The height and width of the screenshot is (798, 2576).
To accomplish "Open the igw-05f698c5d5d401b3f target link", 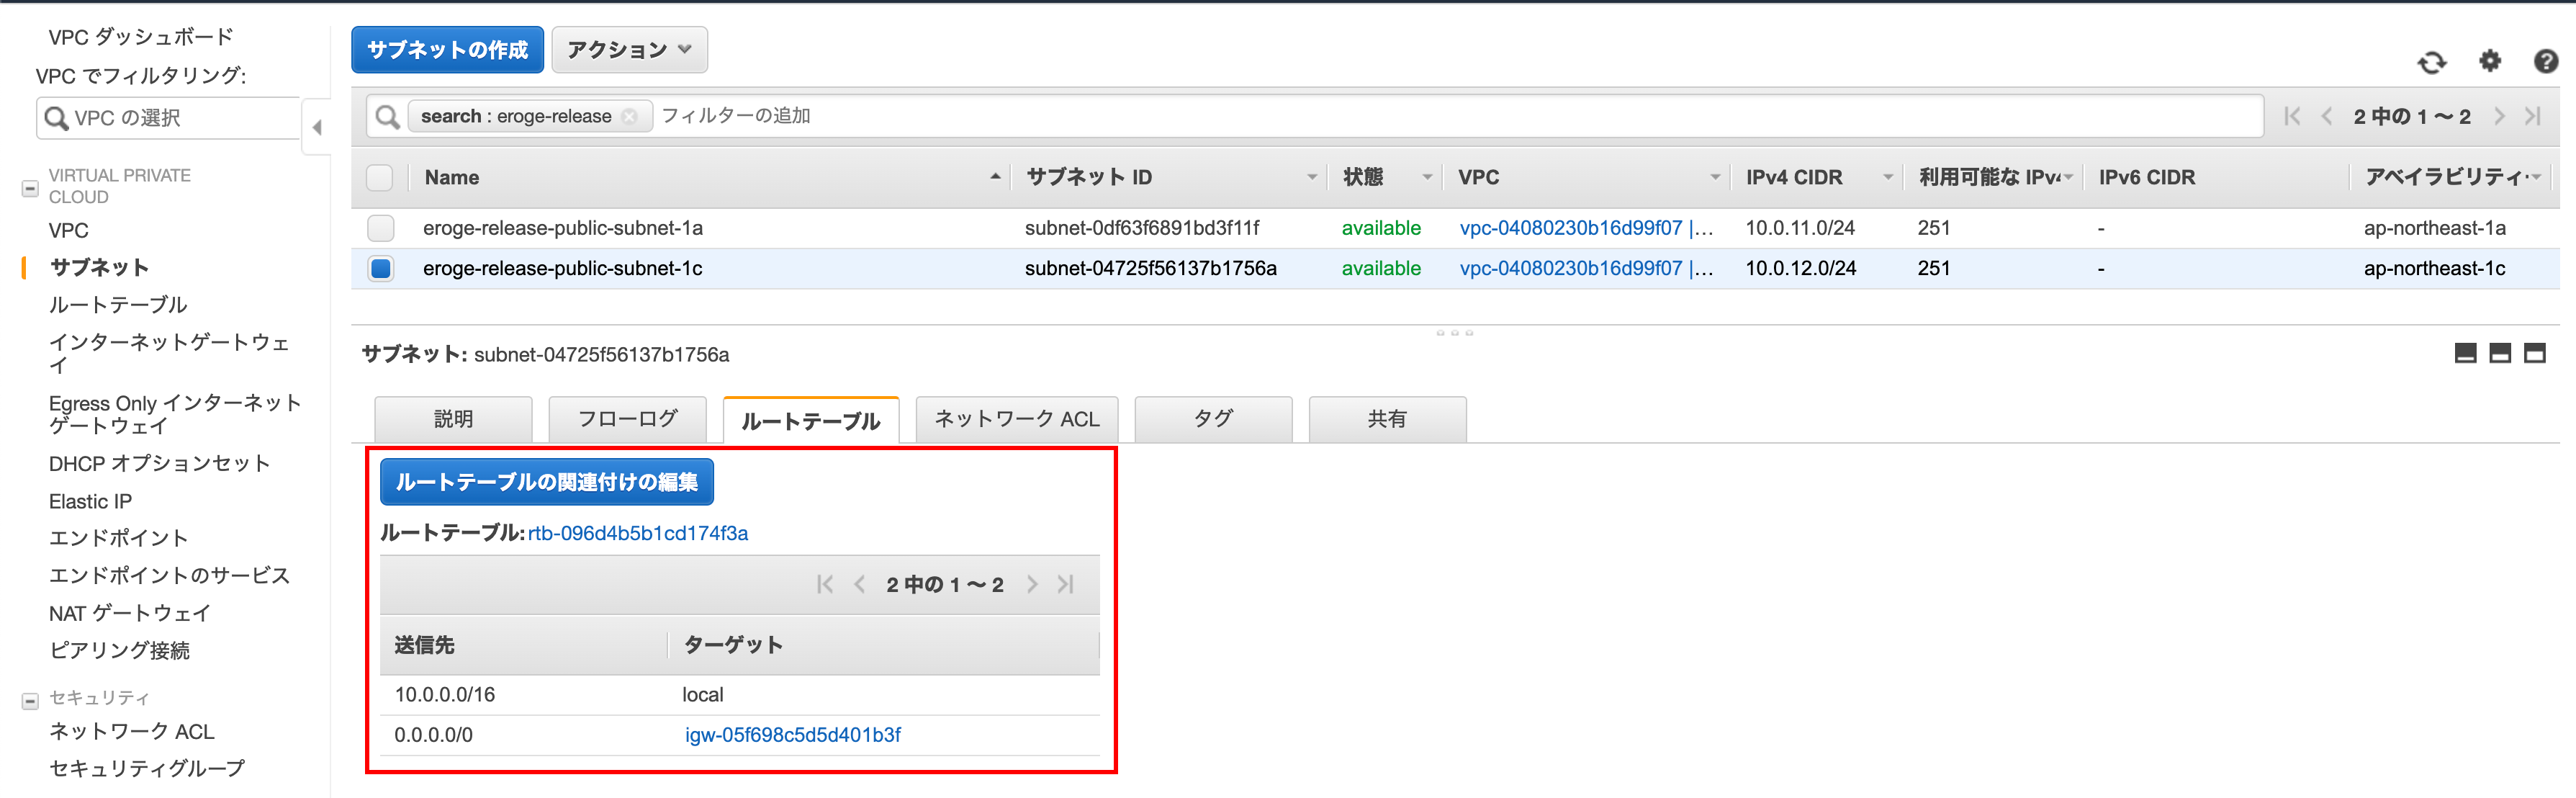I will coord(792,735).
